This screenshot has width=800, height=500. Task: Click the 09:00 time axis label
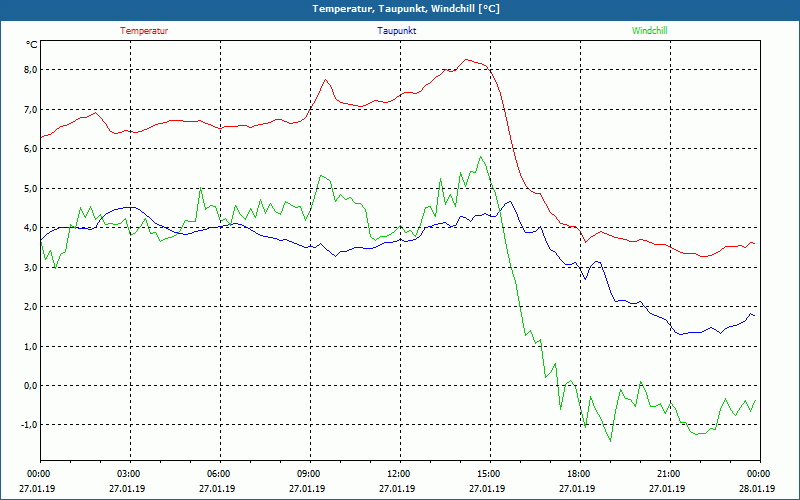310,474
